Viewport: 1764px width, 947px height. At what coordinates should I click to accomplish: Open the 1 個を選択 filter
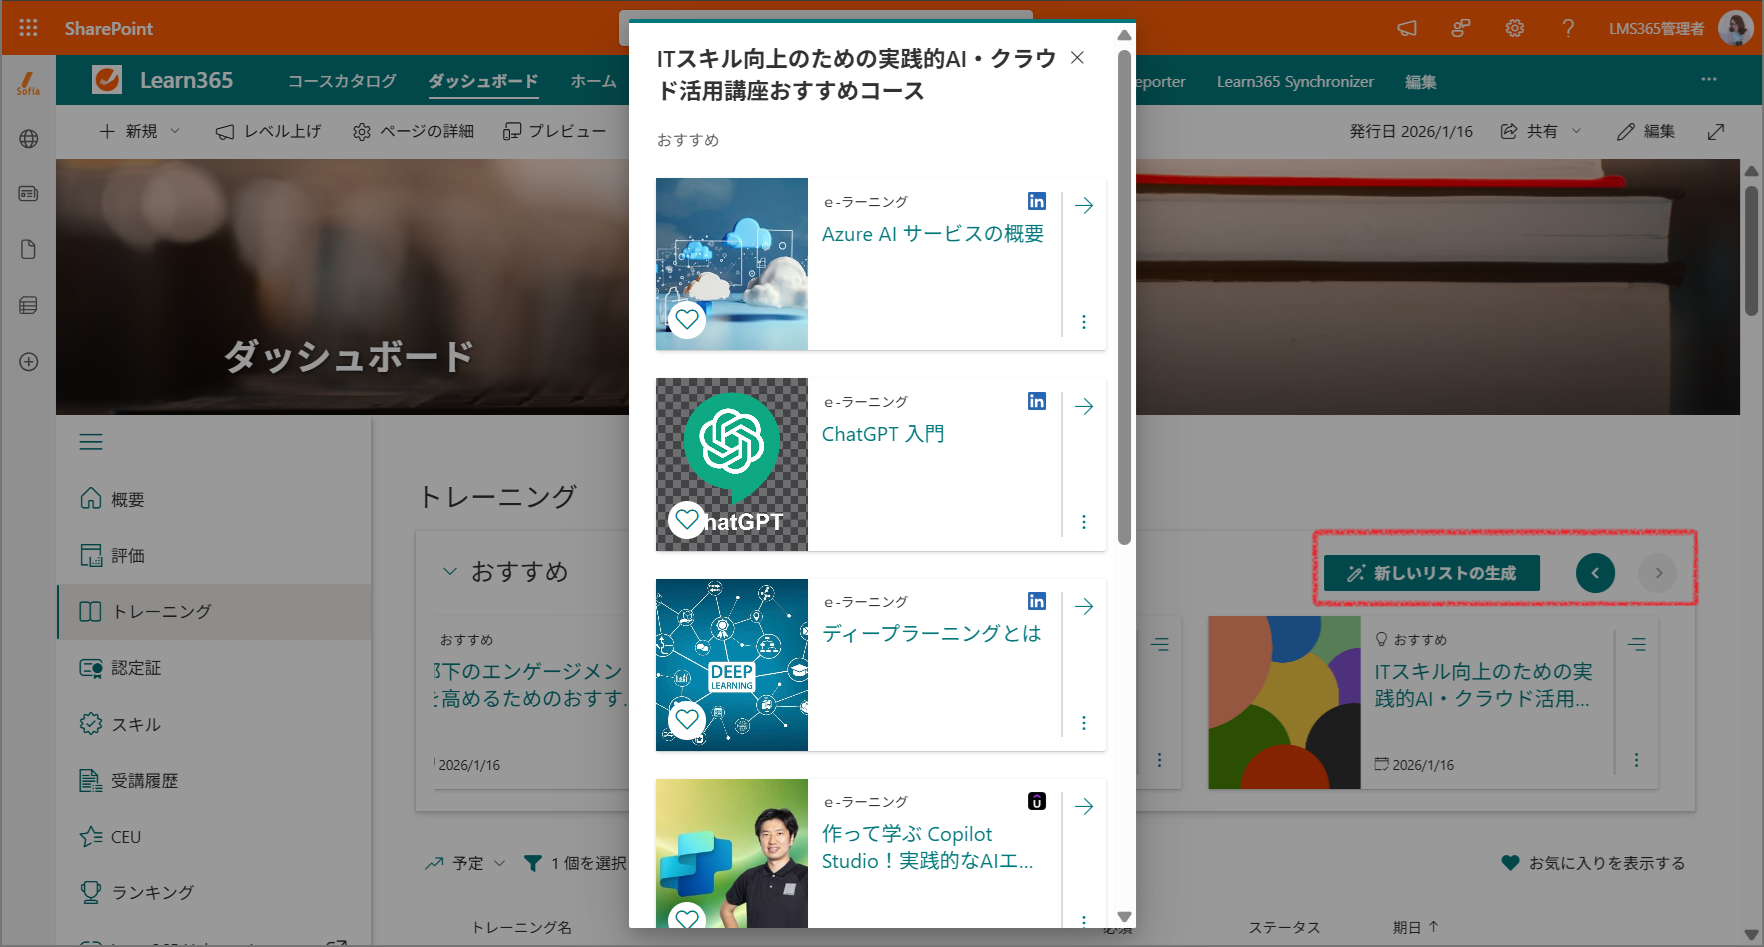[x=576, y=863]
